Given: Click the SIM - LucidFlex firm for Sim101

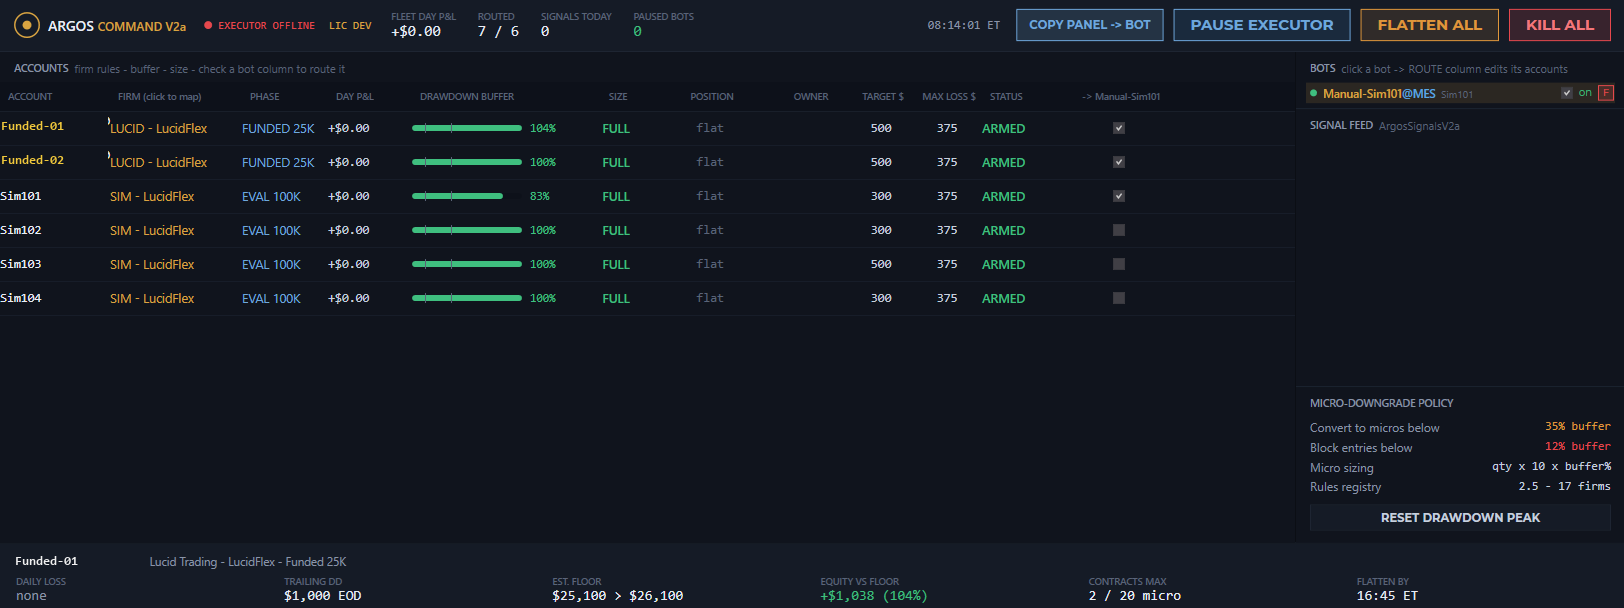Looking at the screenshot, I should [152, 197].
